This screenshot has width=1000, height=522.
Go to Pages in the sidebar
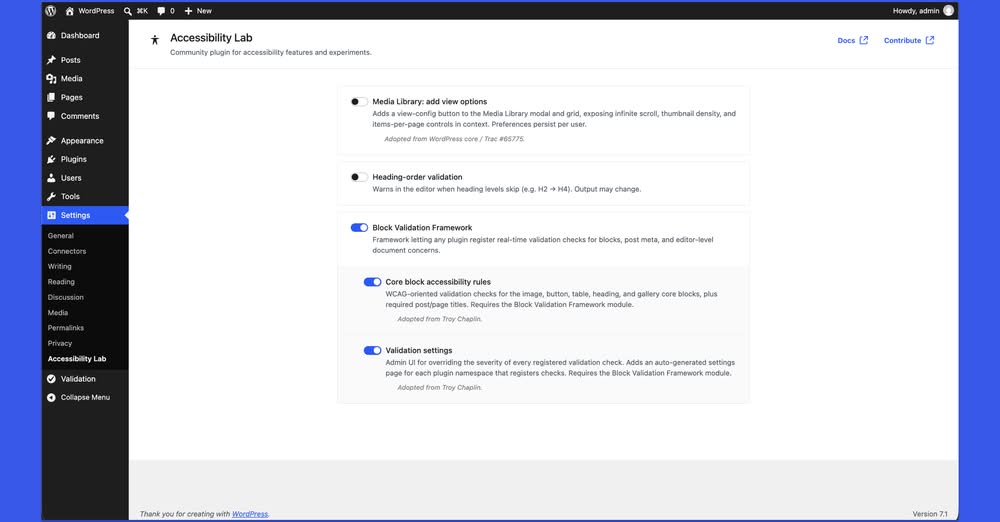coord(85,98)
